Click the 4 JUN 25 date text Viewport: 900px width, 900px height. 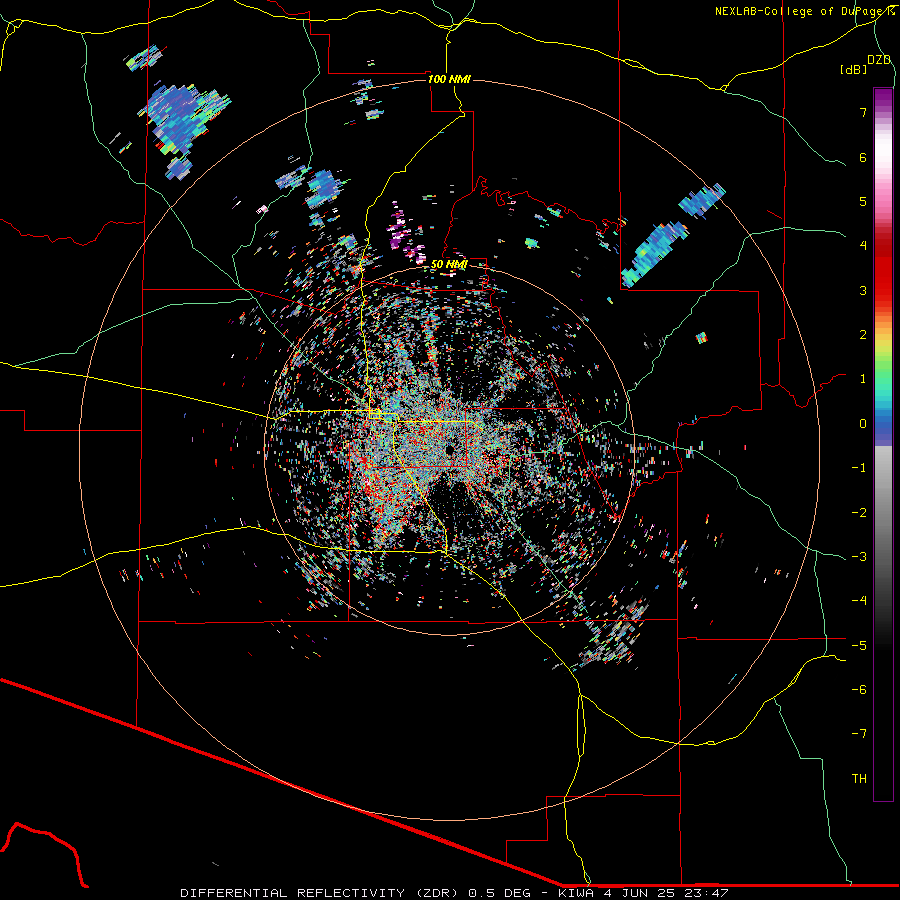click(640, 893)
